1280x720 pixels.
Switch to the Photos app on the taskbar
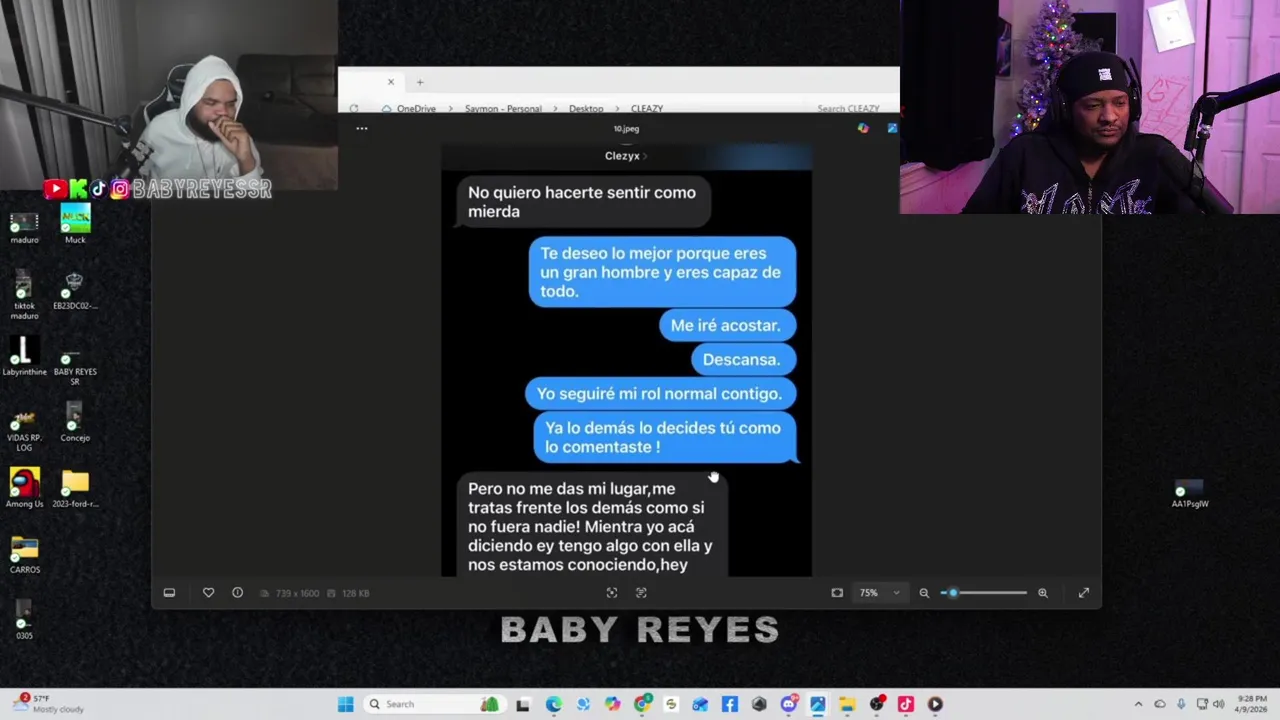tap(817, 704)
